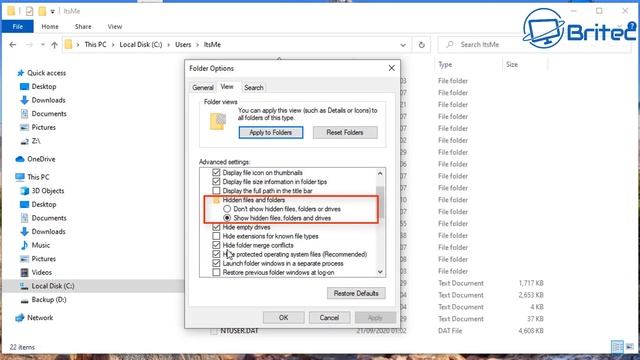Expand chevron after Local Disk (C:) in path

(169, 44)
